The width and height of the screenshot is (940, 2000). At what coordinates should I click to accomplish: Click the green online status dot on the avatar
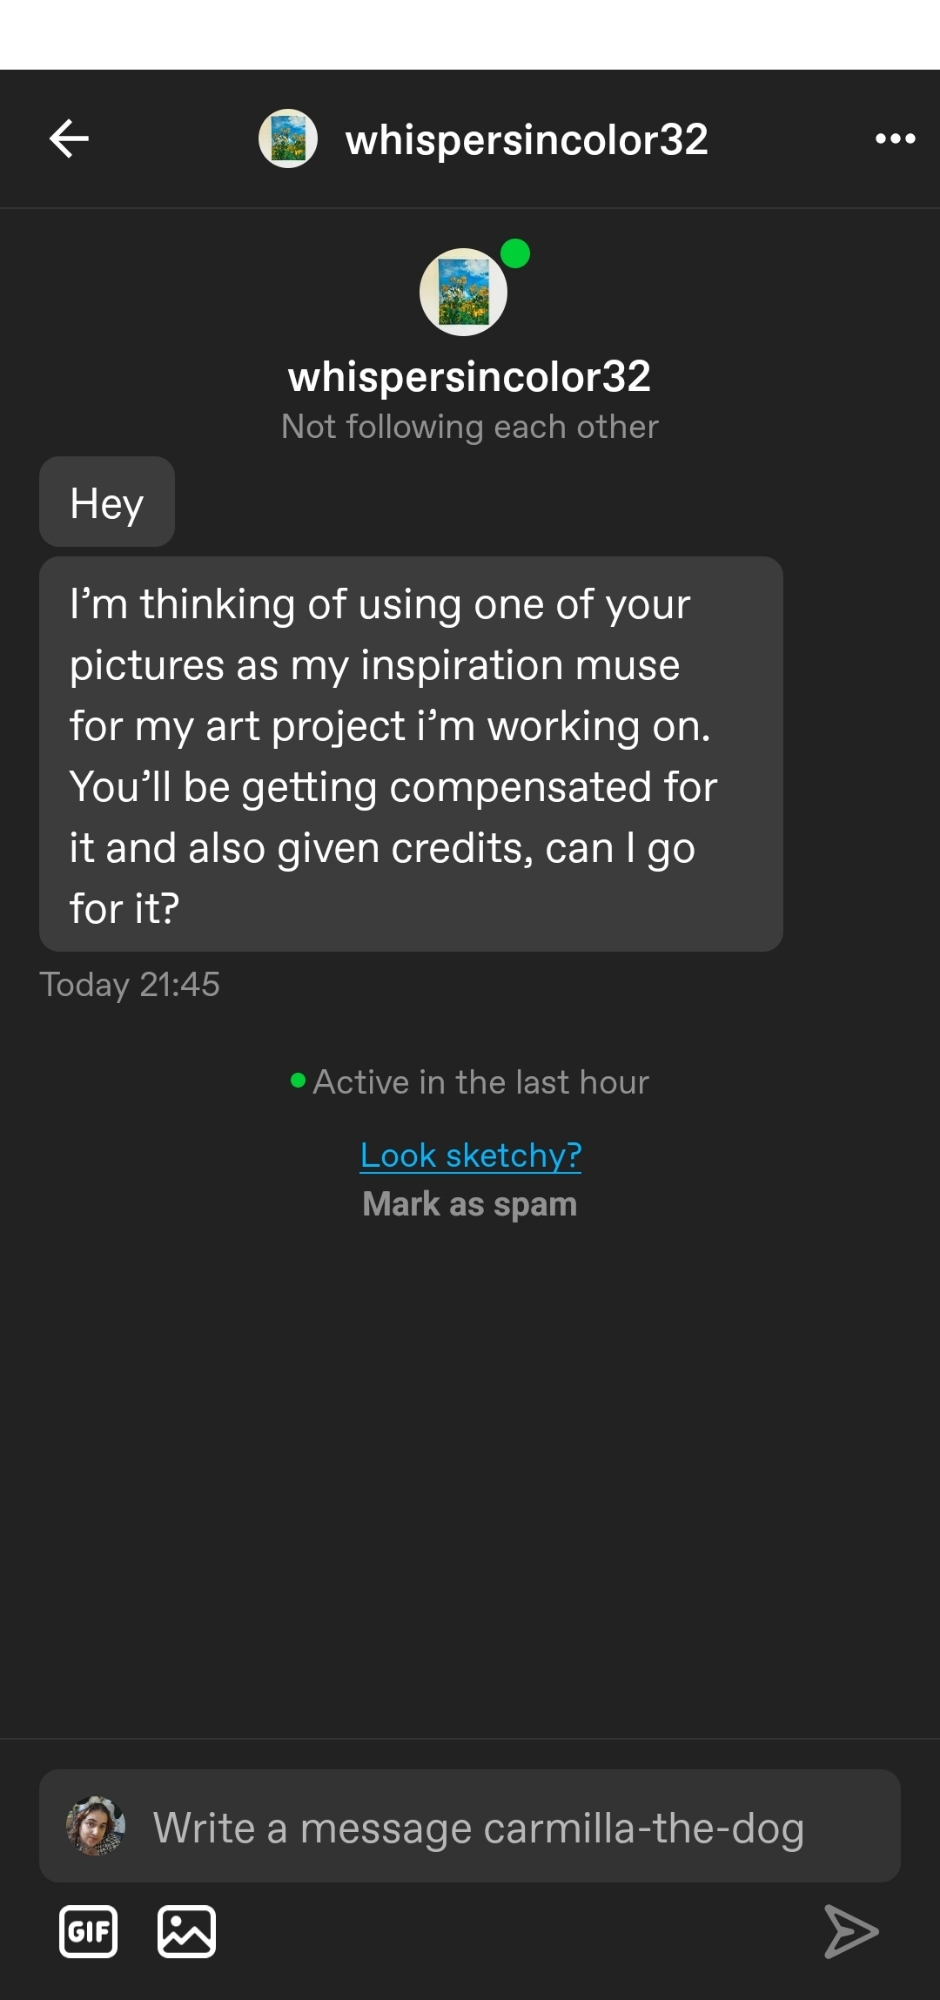[x=515, y=254]
